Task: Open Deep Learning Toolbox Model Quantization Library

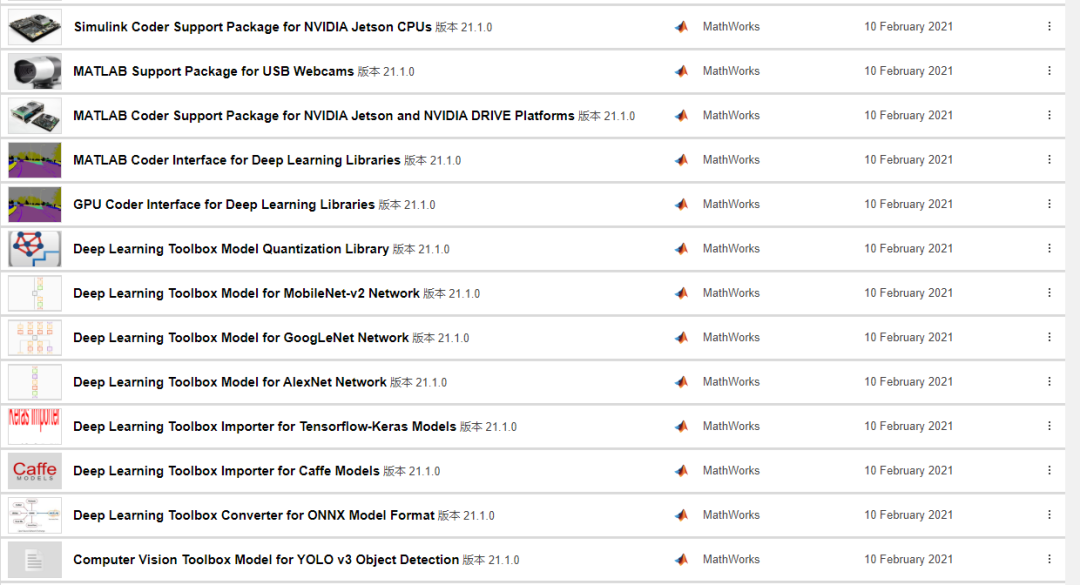Action: 231,249
